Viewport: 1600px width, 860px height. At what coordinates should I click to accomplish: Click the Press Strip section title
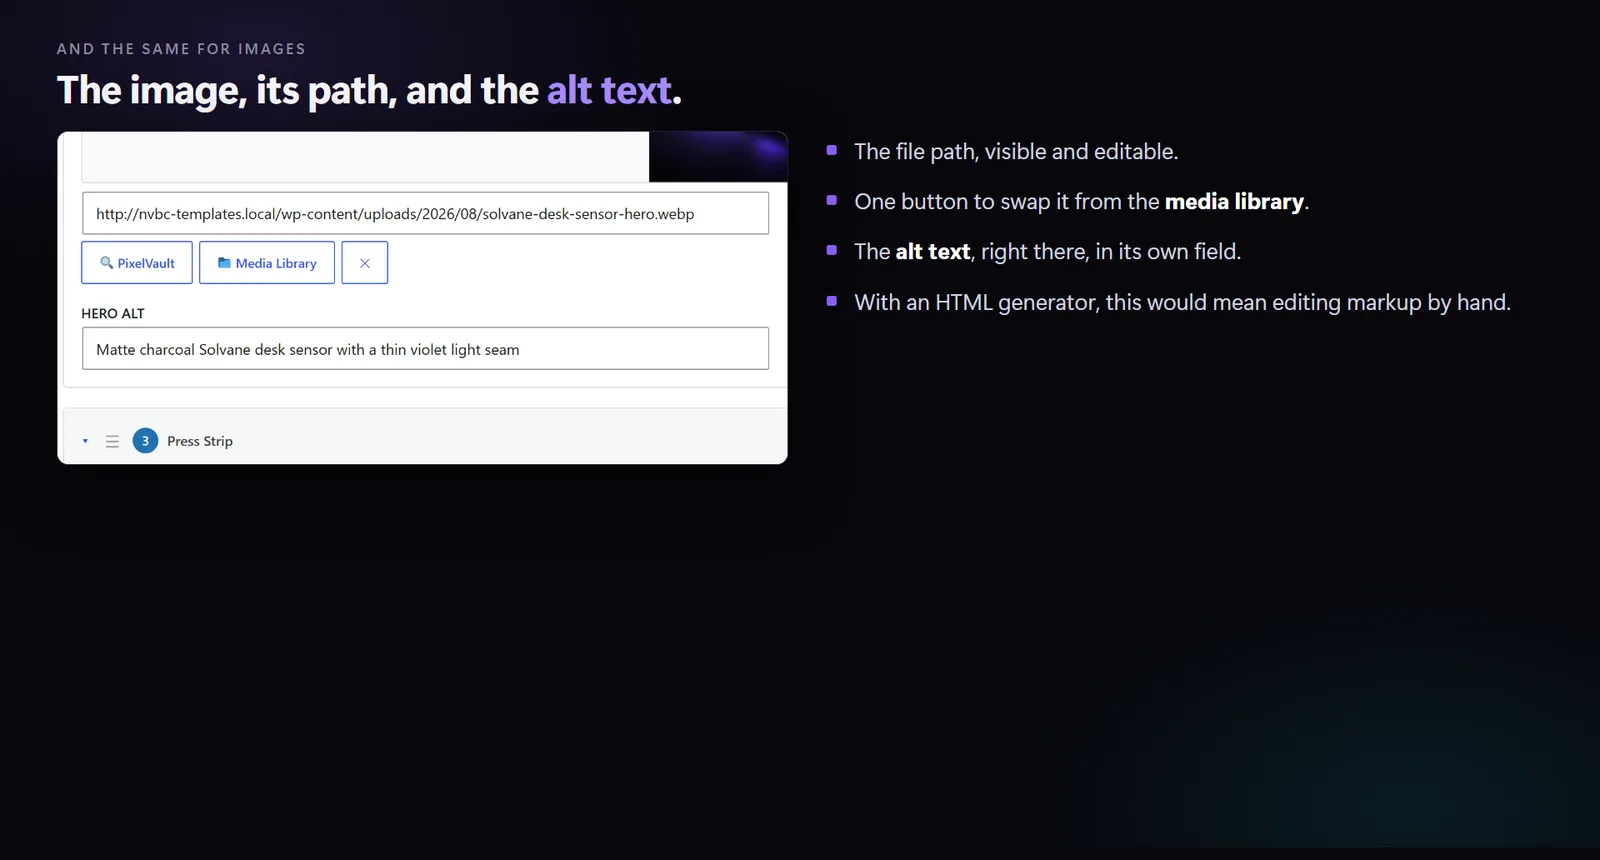coord(200,441)
